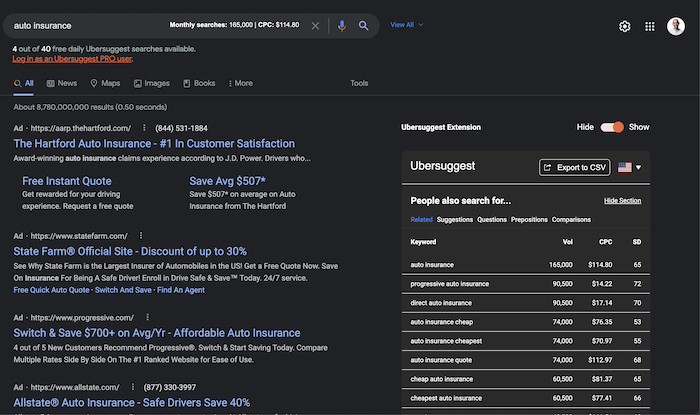Click the US flag country icon
700x415 pixels.
click(625, 167)
